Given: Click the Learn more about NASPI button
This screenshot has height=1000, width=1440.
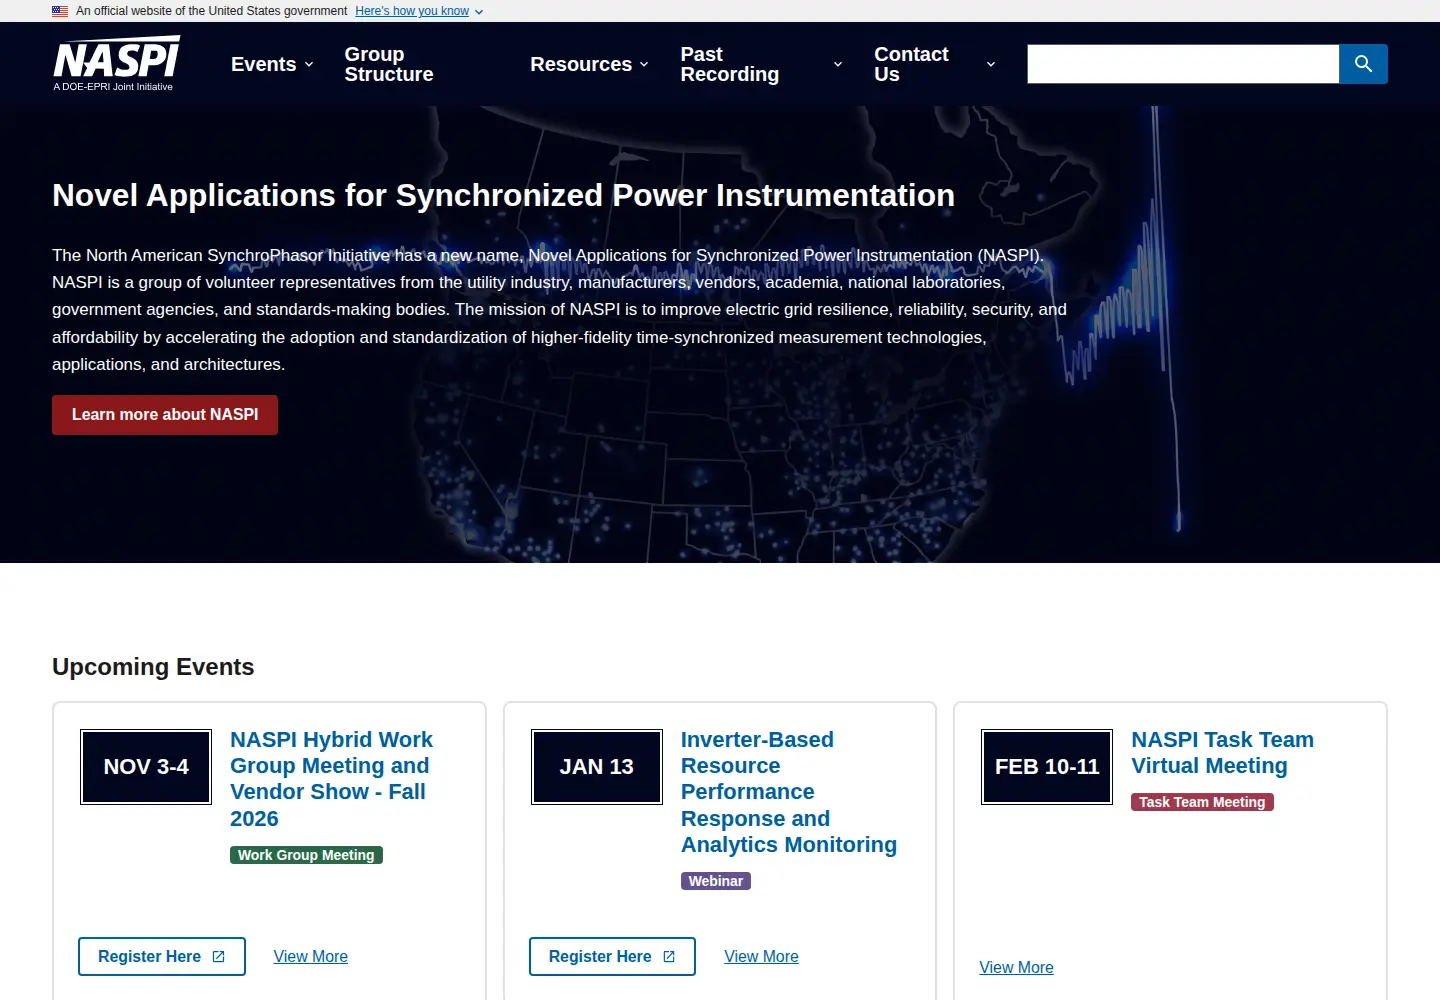Looking at the screenshot, I should [165, 415].
